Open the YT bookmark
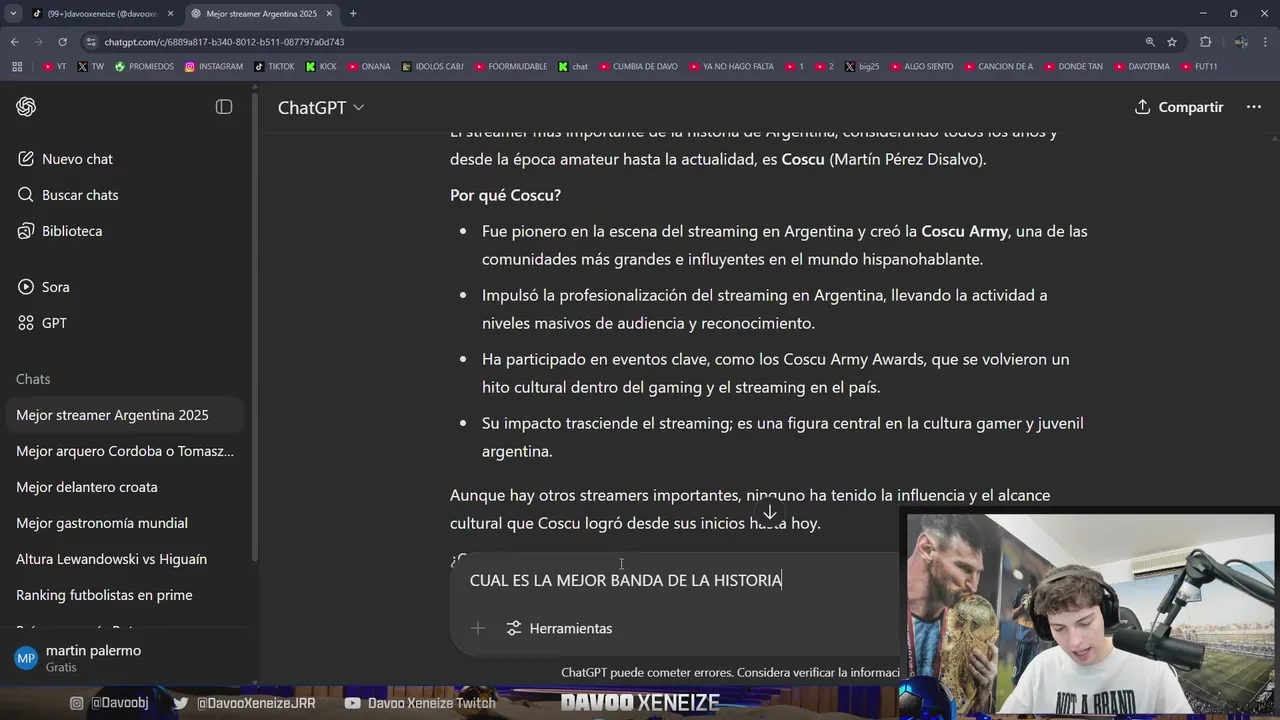The image size is (1280, 720). tap(55, 67)
